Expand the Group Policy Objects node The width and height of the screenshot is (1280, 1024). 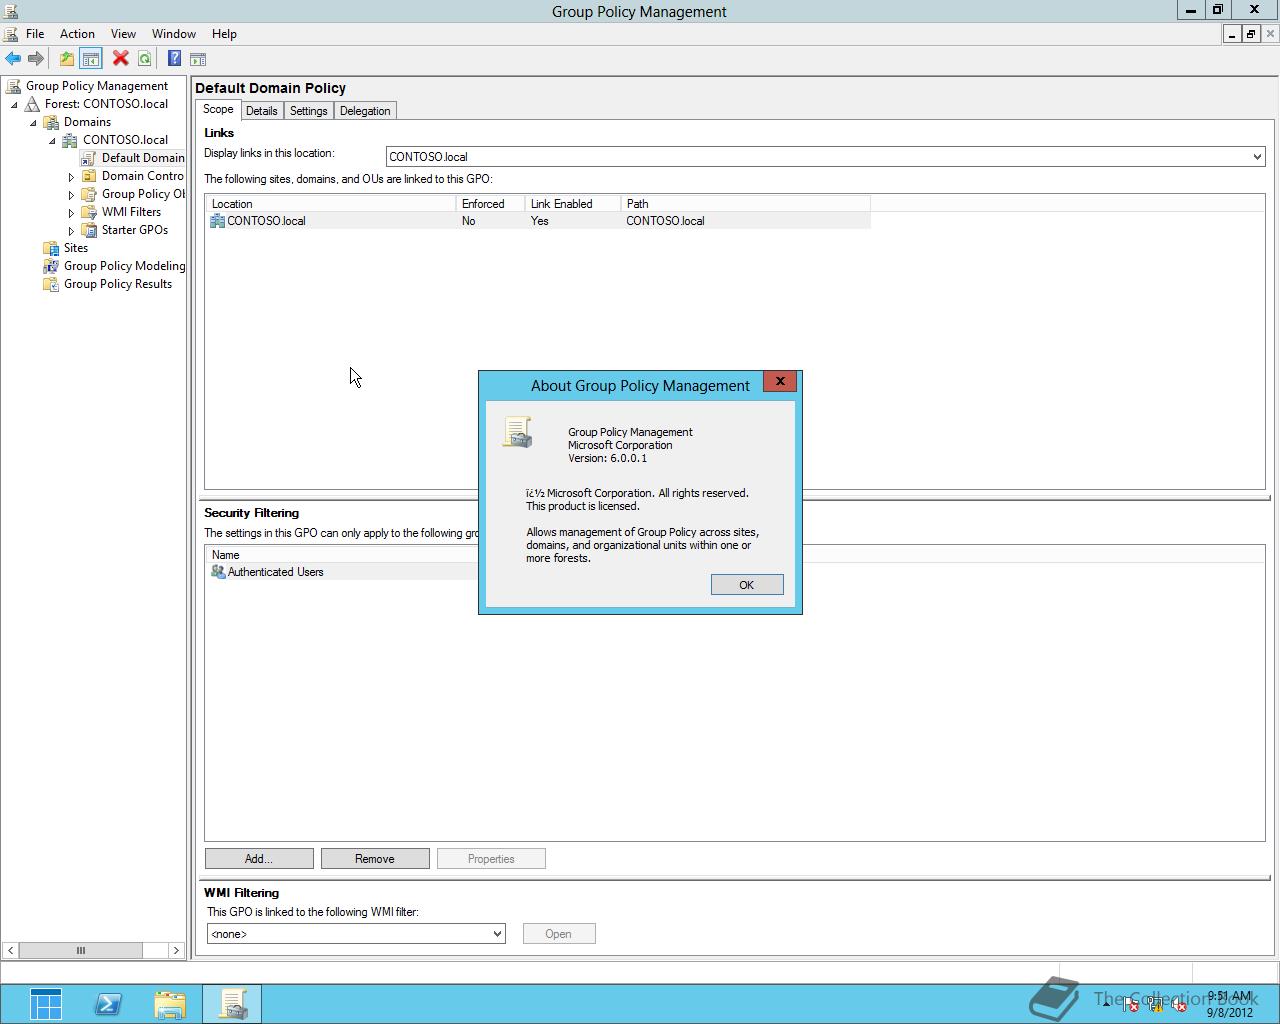(x=71, y=195)
